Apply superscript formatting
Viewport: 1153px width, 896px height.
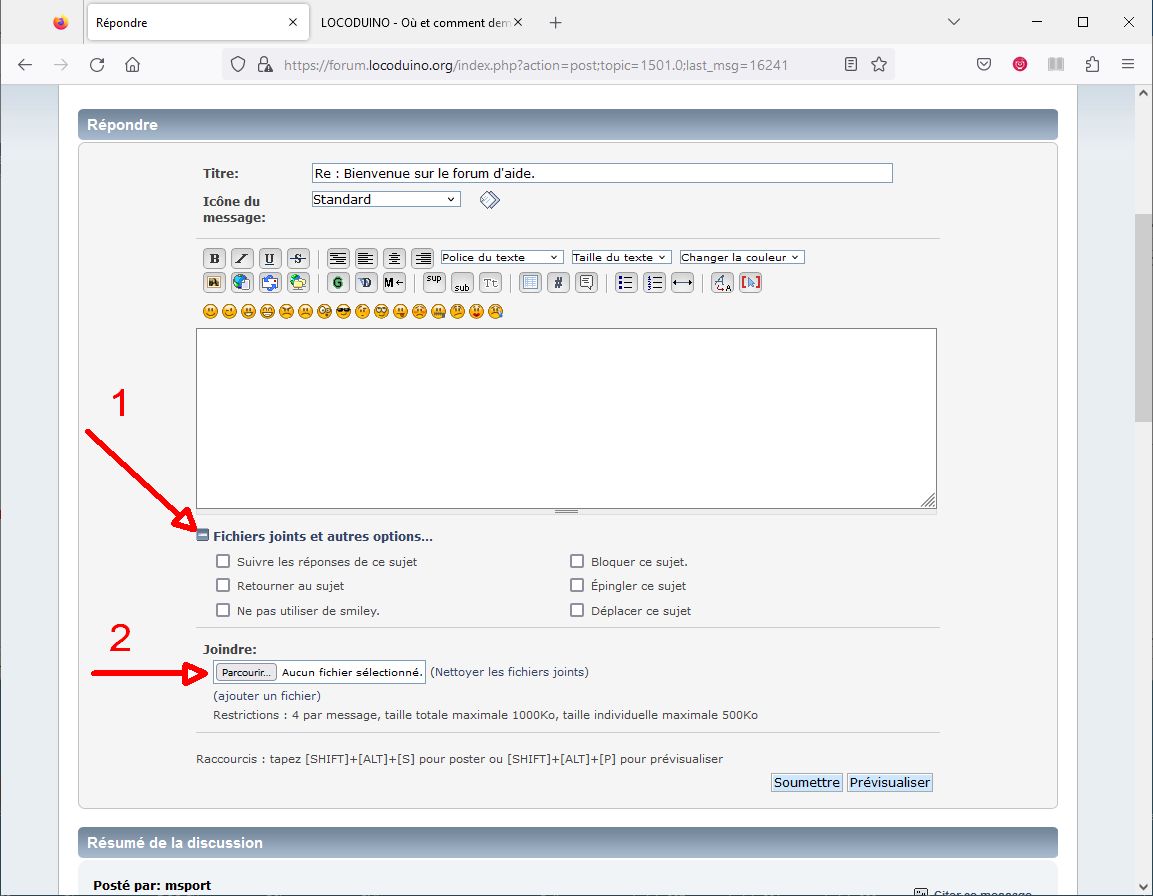click(x=434, y=282)
